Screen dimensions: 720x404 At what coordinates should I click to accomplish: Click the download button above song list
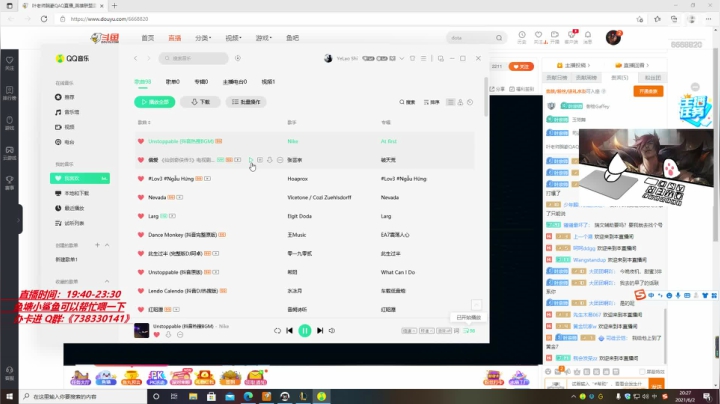[x=200, y=102]
